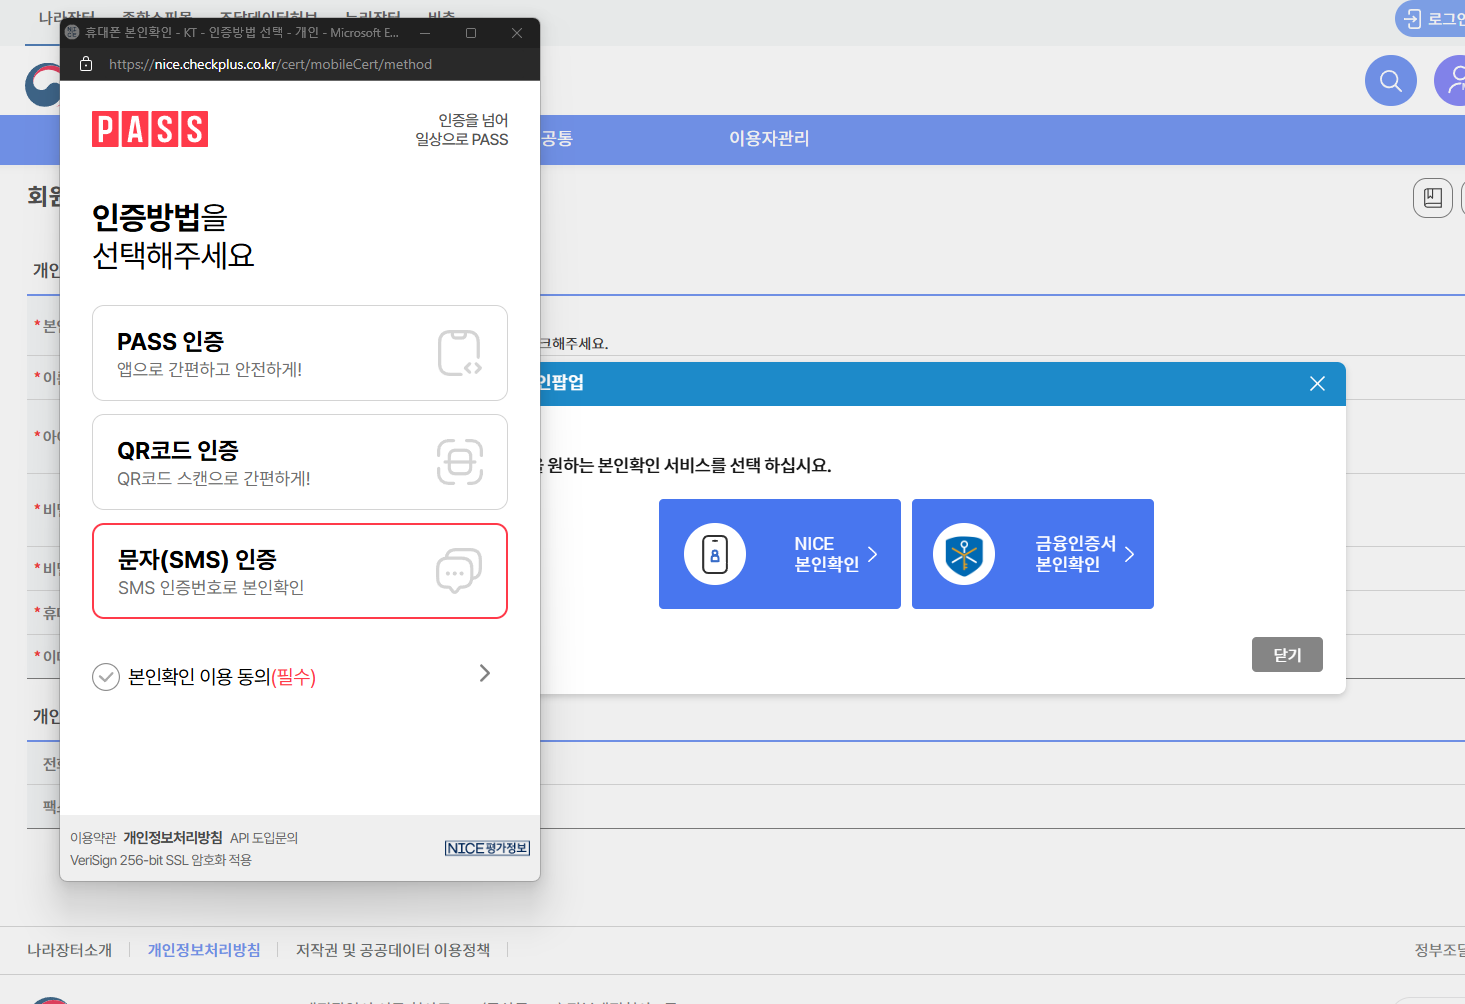Open 이용약관 link in PASS footer
The image size is (1465, 1004).
click(93, 838)
